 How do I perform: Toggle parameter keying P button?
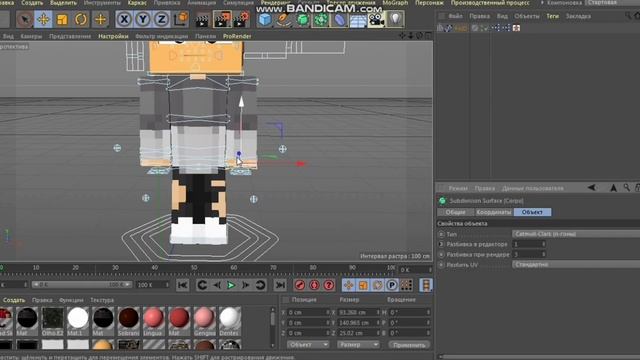coord(392,285)
